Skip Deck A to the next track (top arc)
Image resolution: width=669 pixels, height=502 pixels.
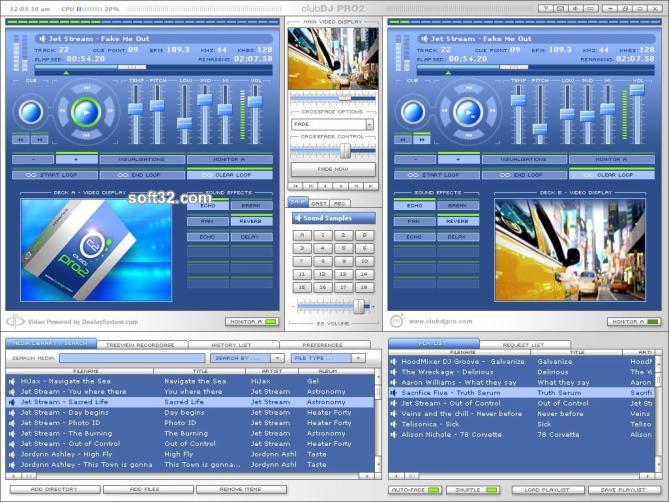[x=86, y=88]
